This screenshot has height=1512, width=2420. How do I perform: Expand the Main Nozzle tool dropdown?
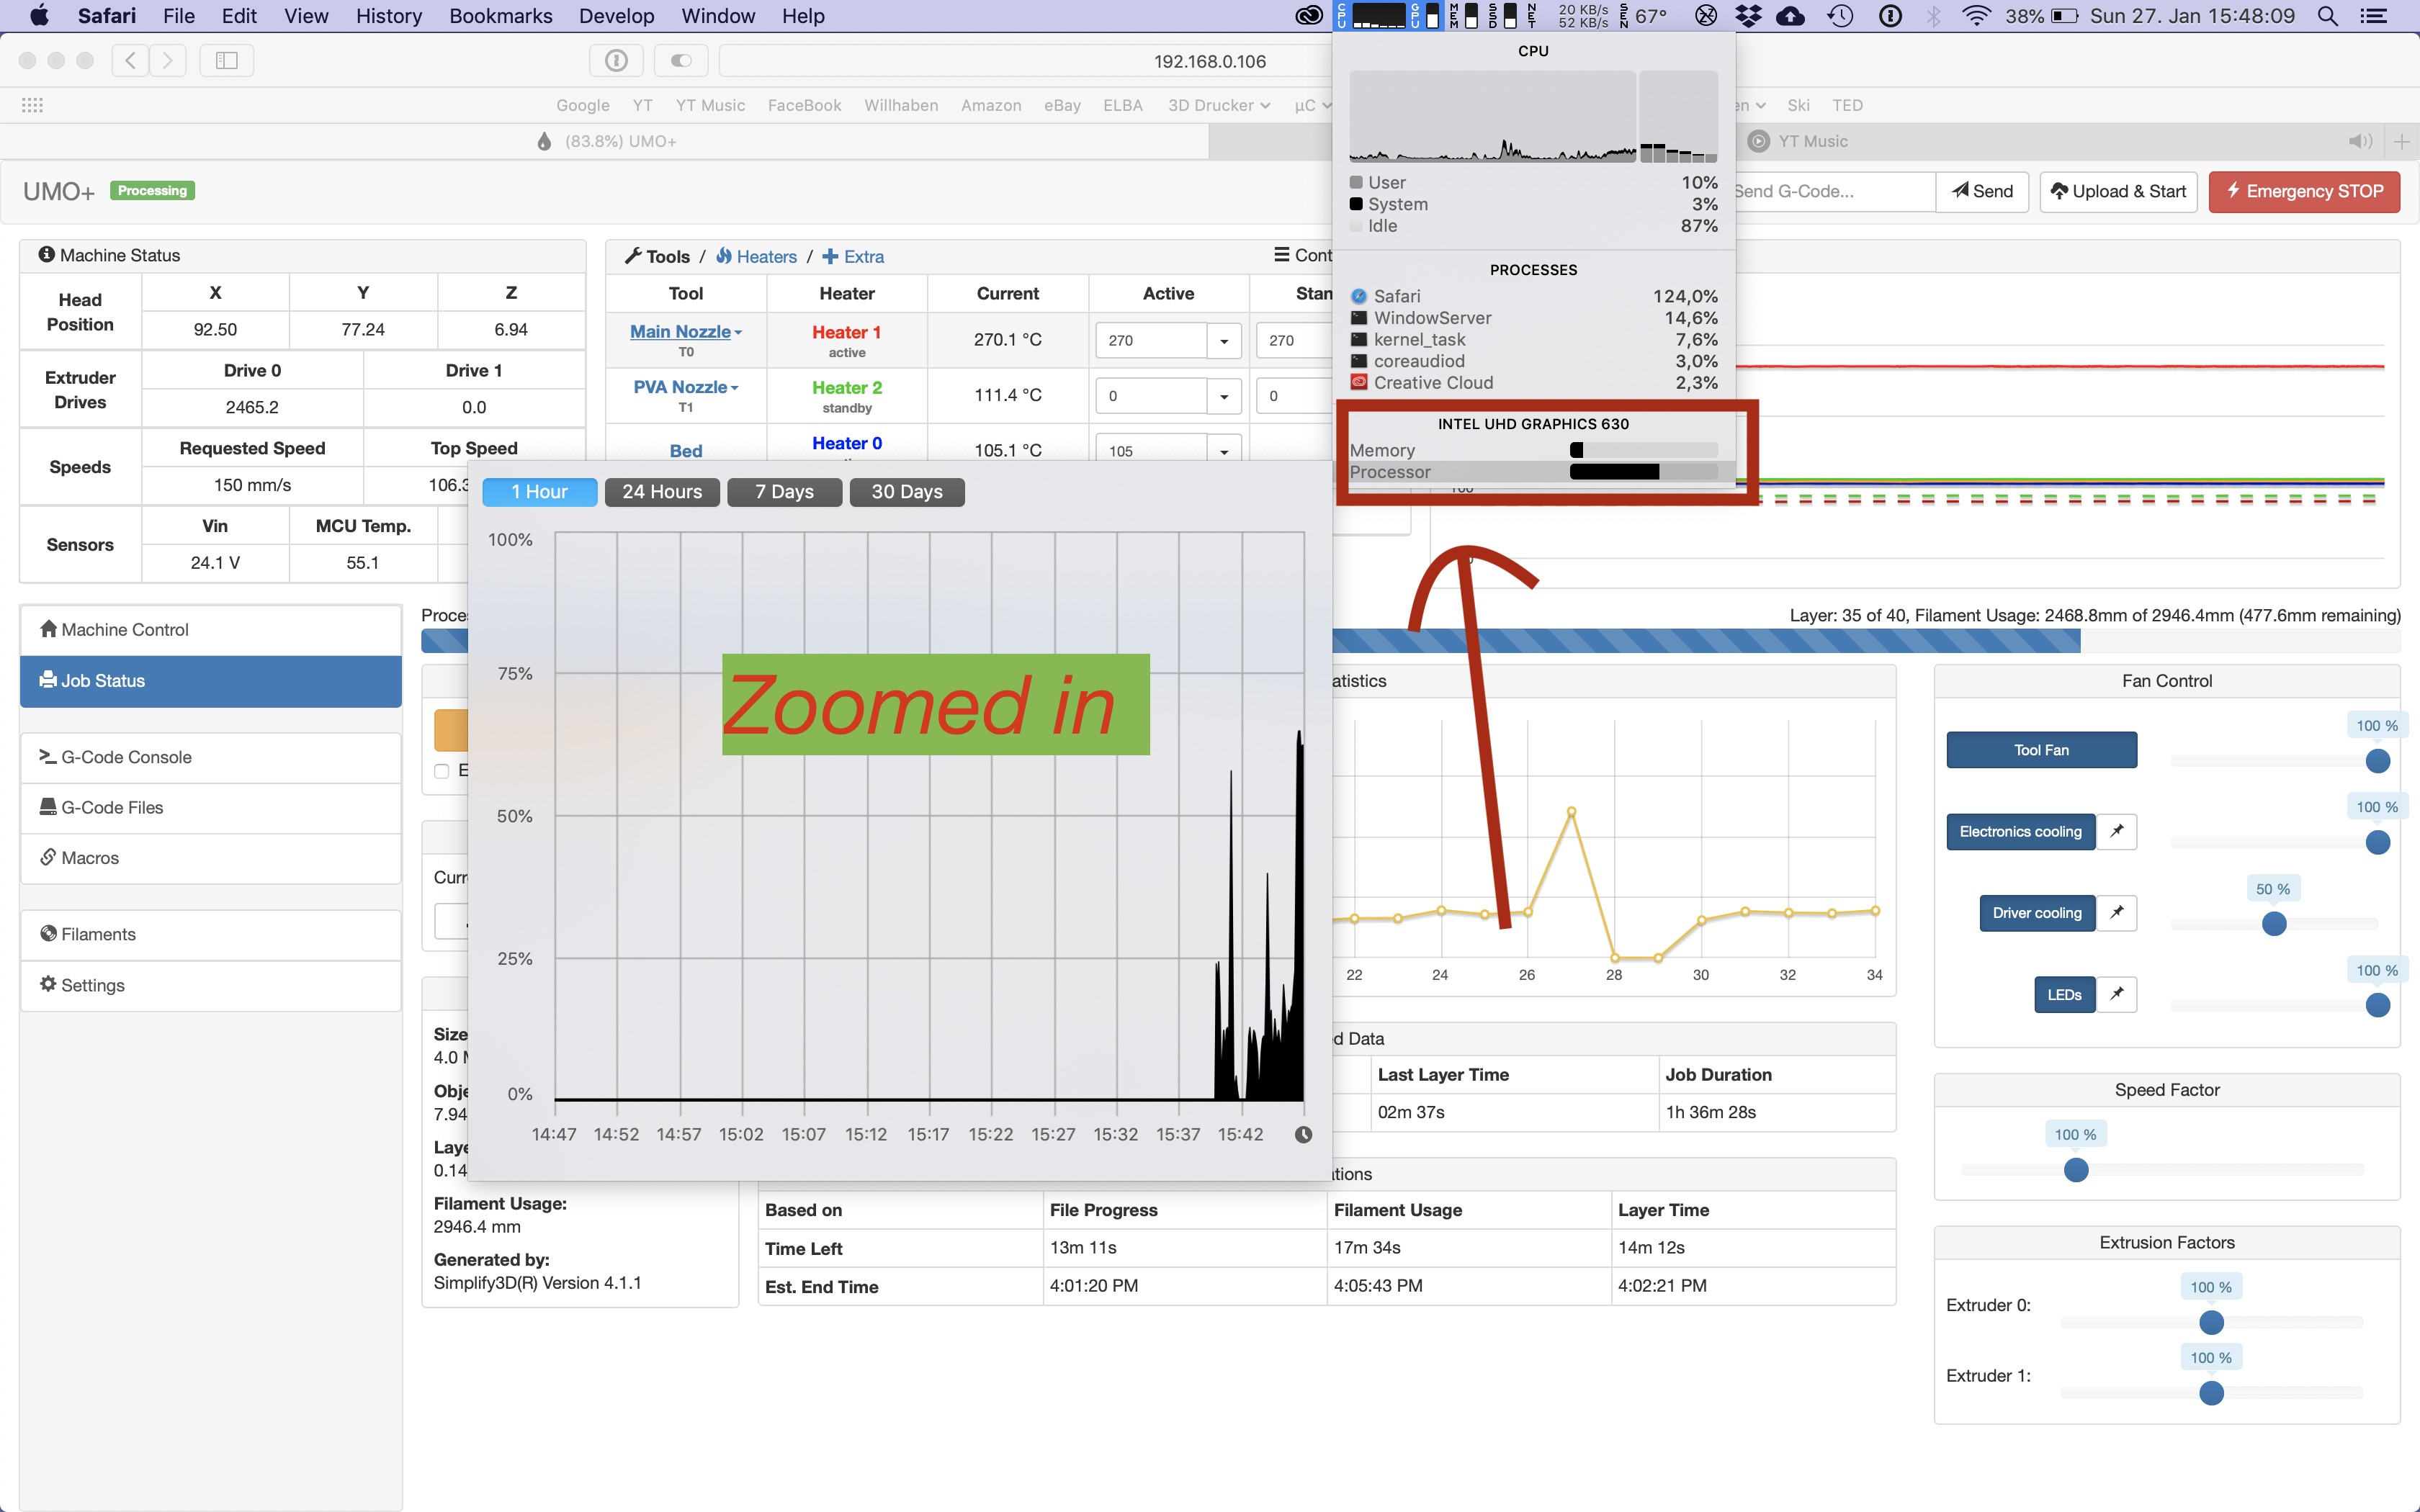686,331
